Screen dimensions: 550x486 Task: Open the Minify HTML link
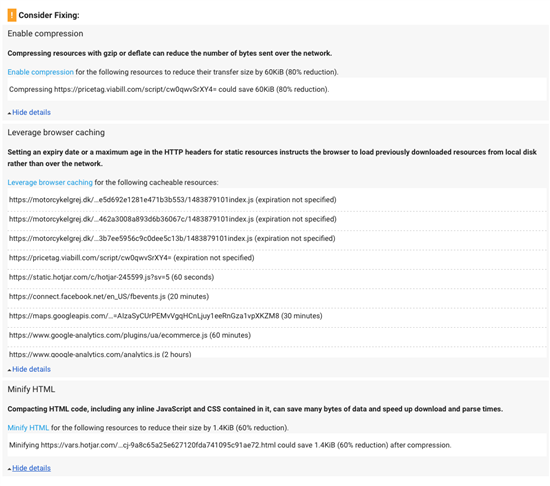point(28,427)
